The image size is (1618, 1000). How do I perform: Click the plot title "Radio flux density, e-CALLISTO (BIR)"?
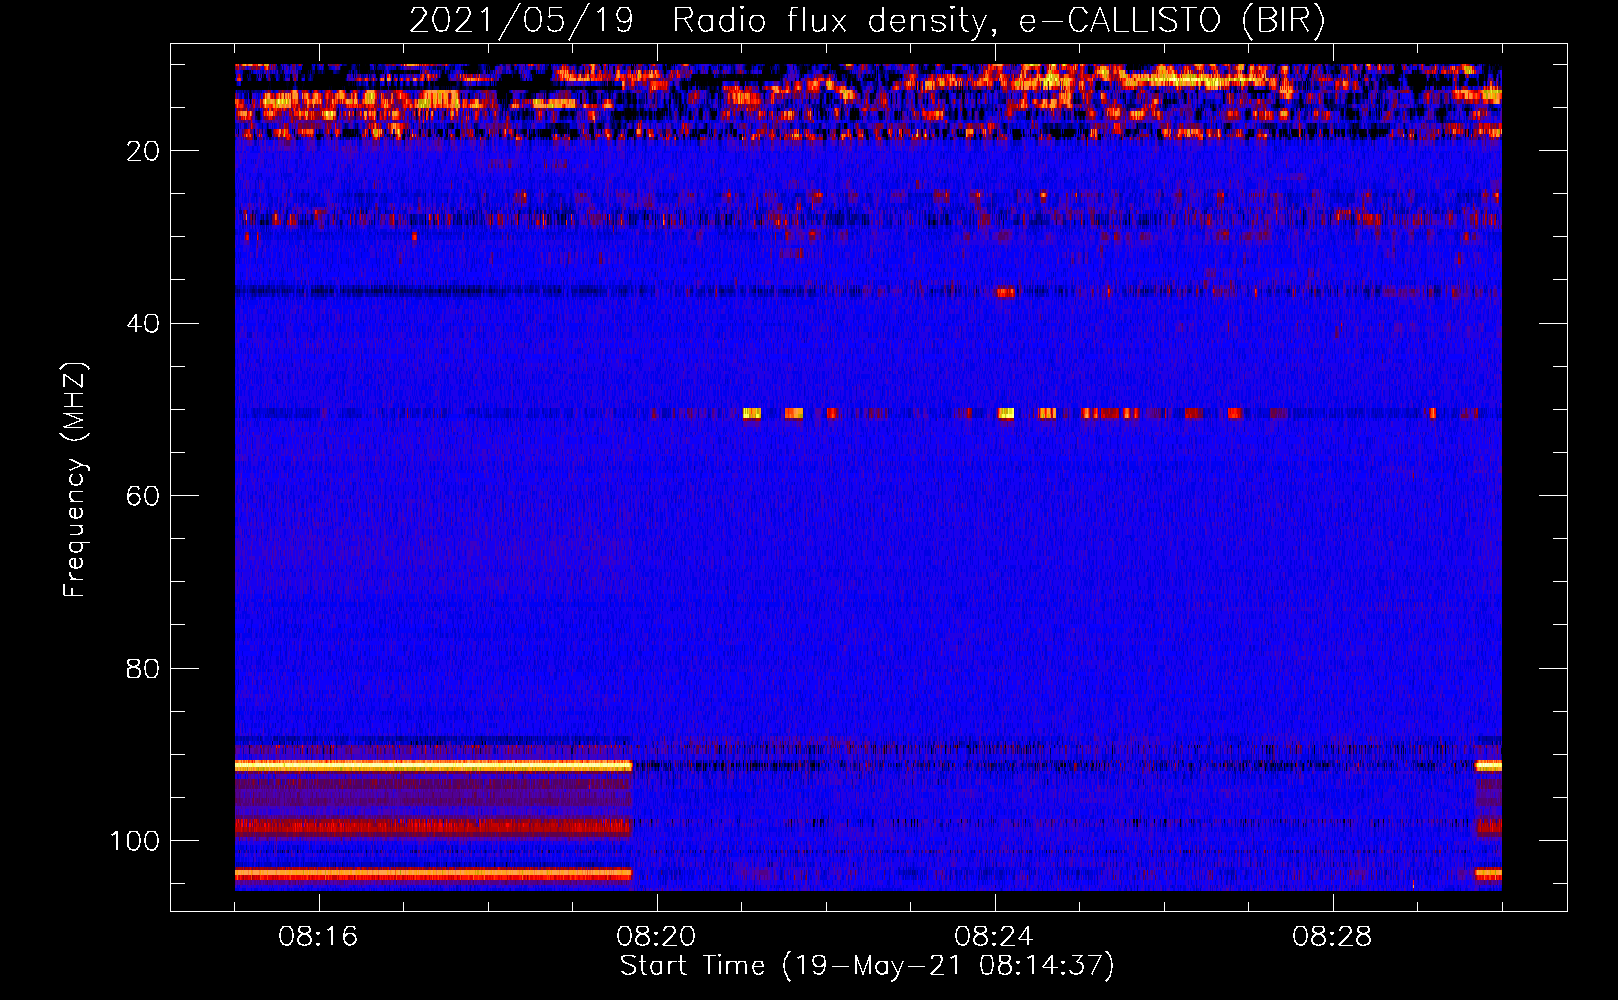click(x=998, y=21)
